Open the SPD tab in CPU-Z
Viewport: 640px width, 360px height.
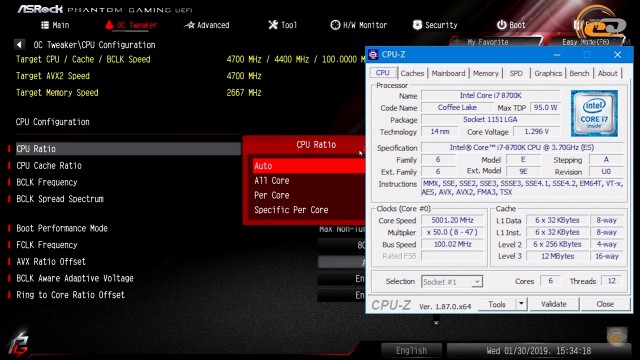516,73
